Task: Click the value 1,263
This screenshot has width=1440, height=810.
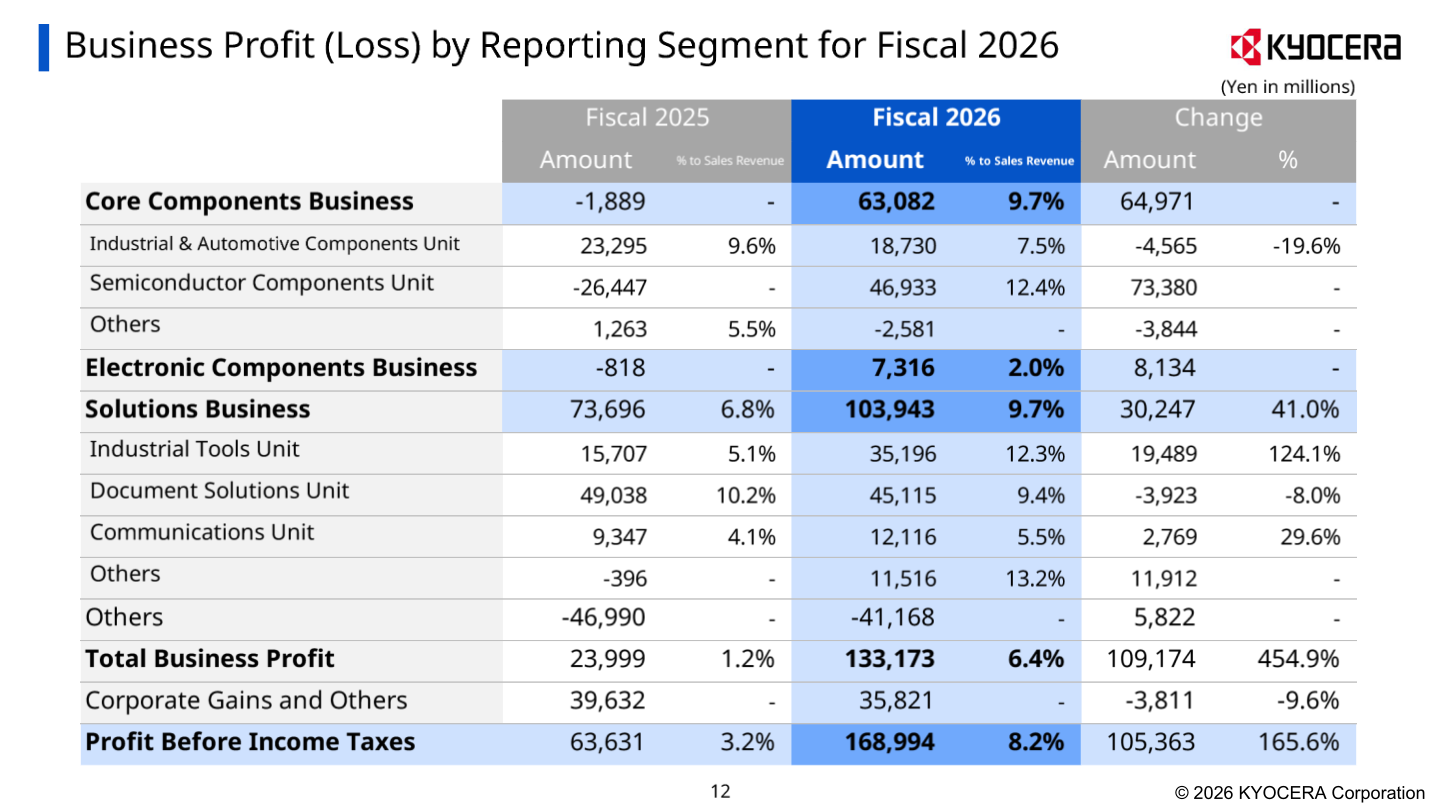Action: coord(618,329)
